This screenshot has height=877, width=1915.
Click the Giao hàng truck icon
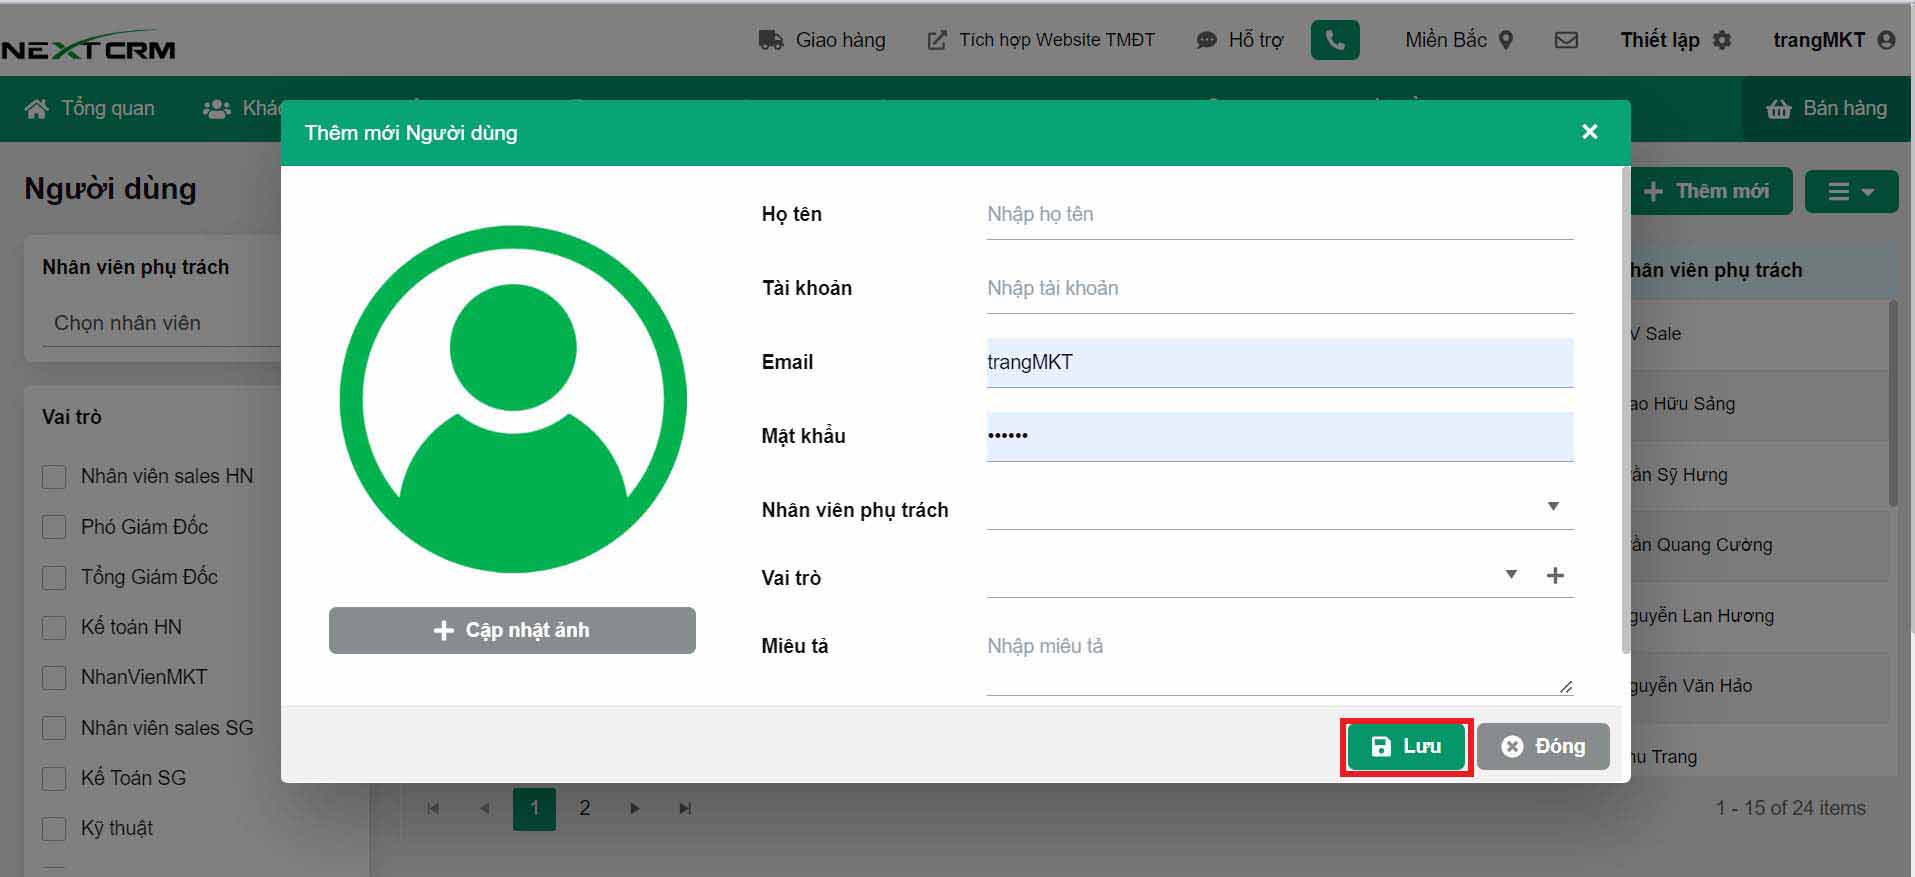tap(770, 40)
